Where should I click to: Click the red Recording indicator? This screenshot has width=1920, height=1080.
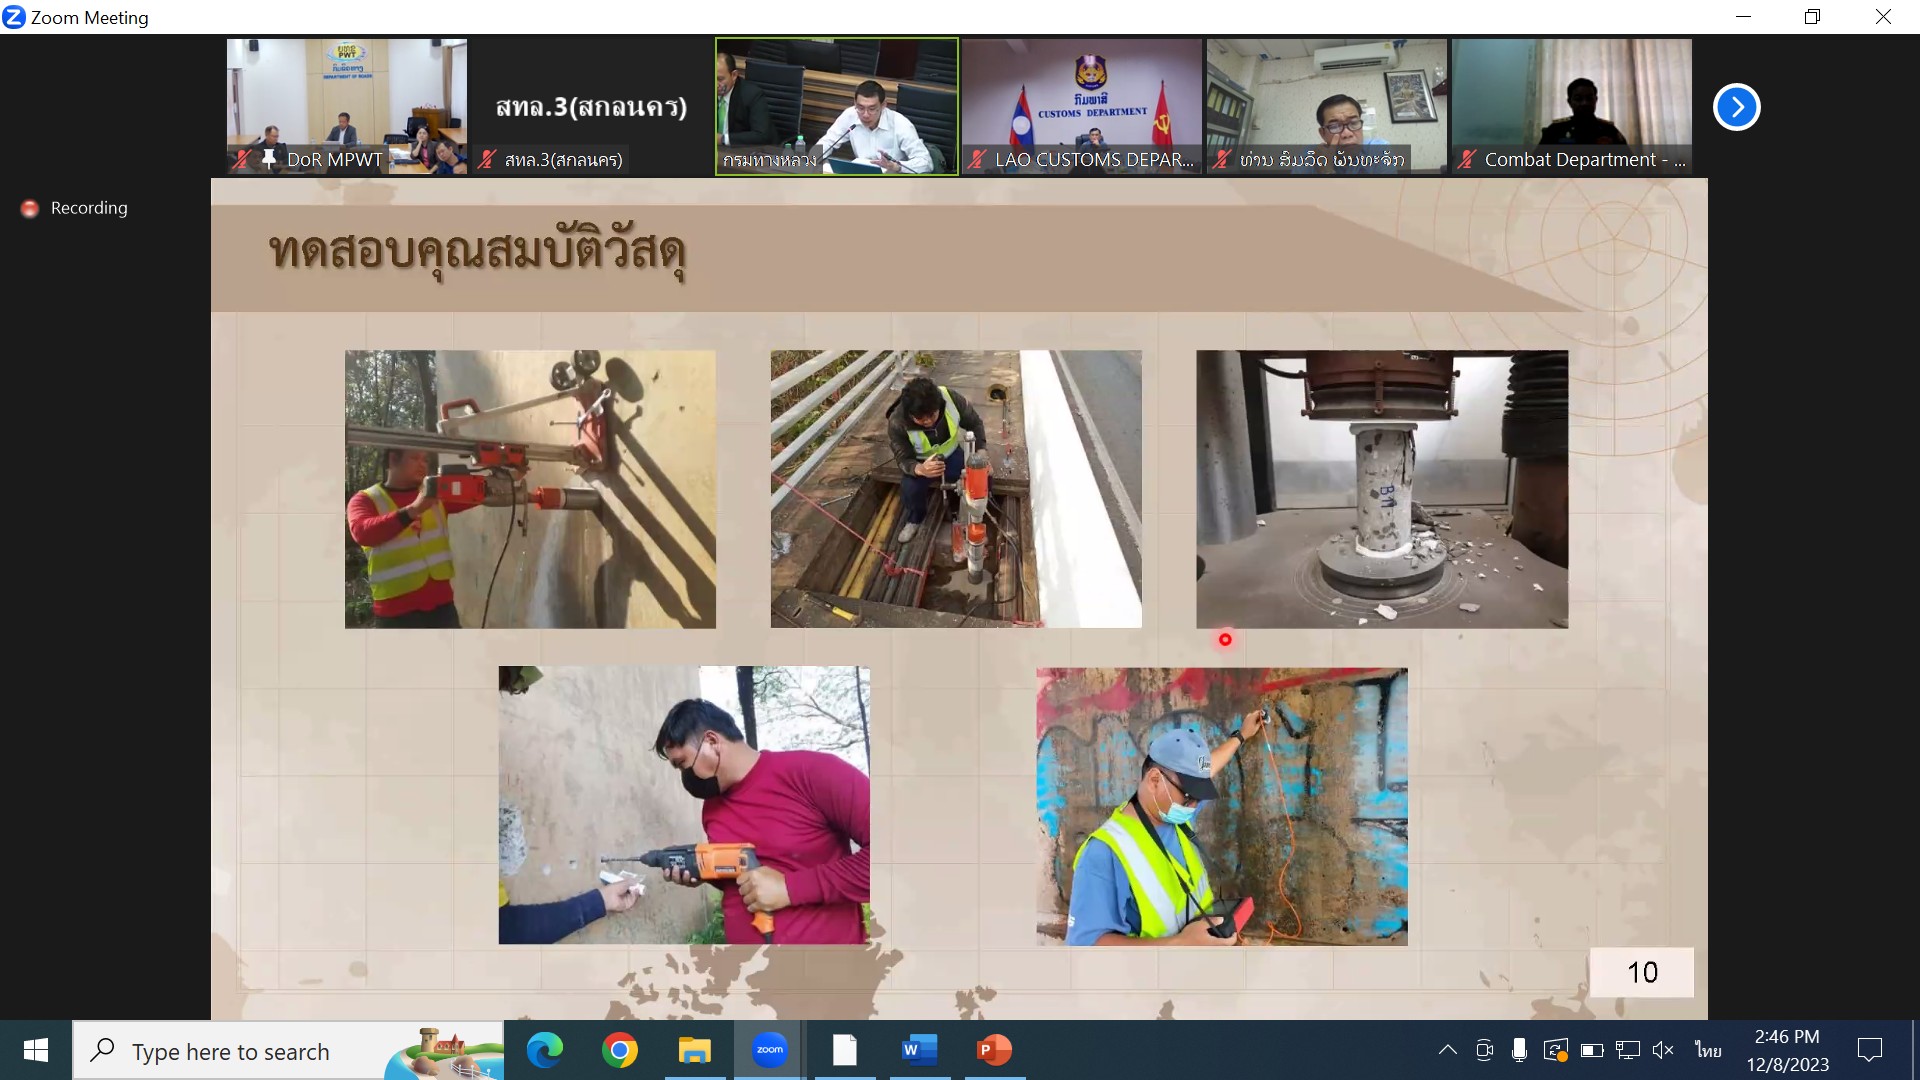tap(30, 208)
